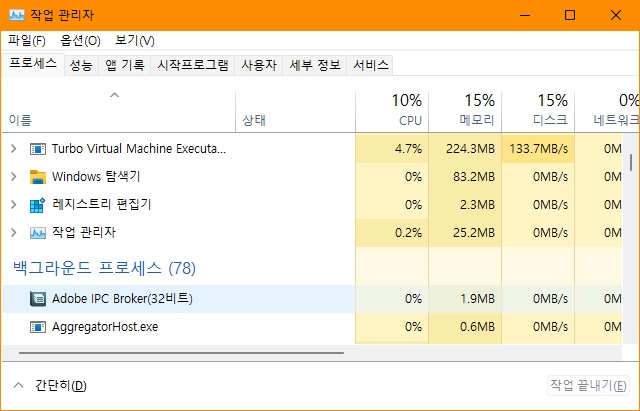Image resolution: width=640 pixels, height=411 pixels.
Task: Click the Task Manager title bar icon
Action: pyautogui.click(x=17, y=15)
